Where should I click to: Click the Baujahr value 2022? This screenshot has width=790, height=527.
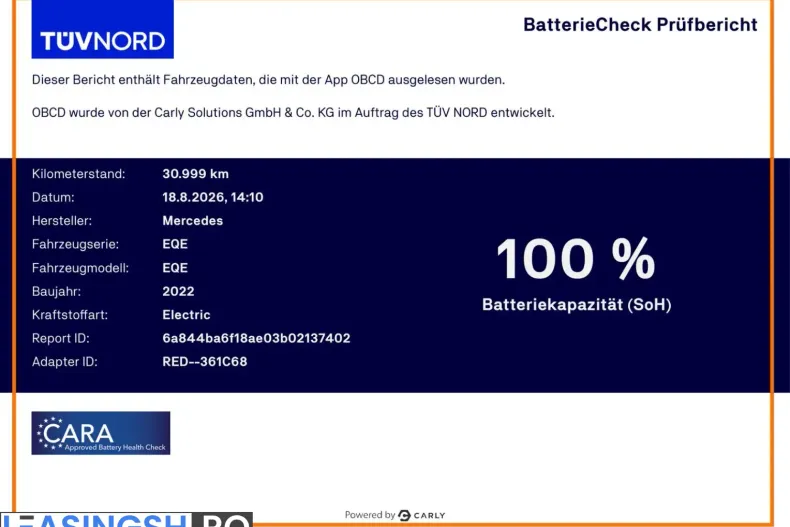178,291
